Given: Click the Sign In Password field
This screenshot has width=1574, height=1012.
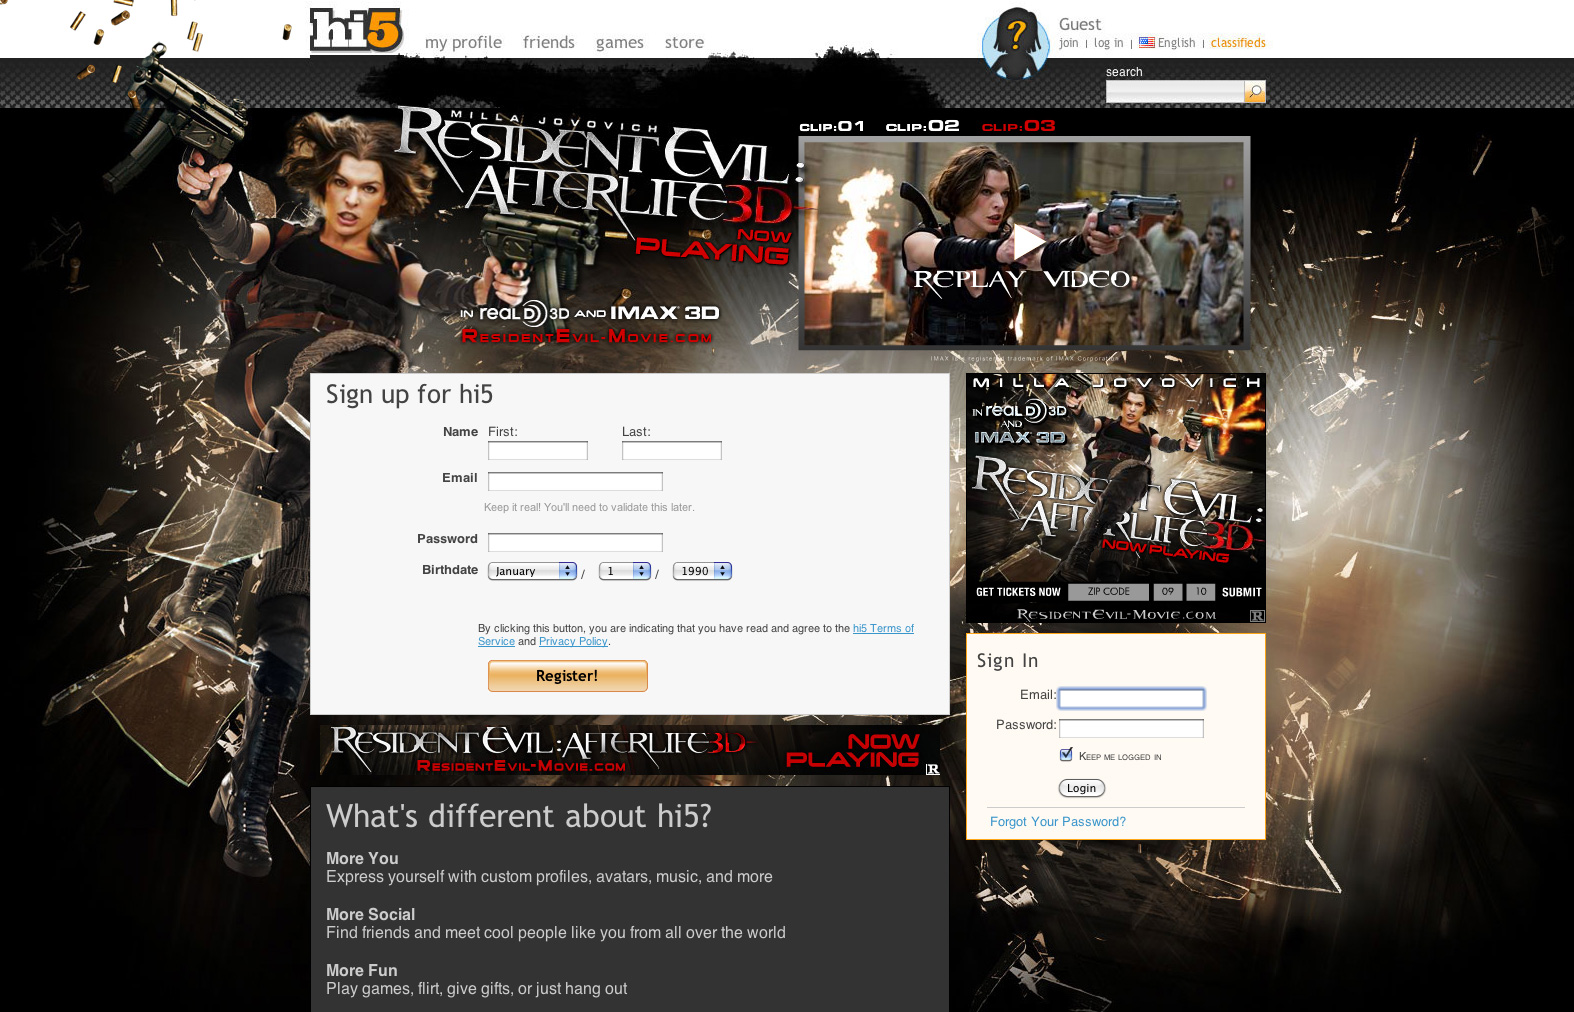Looking at the screenshot, I should [x=1131, y=728].
